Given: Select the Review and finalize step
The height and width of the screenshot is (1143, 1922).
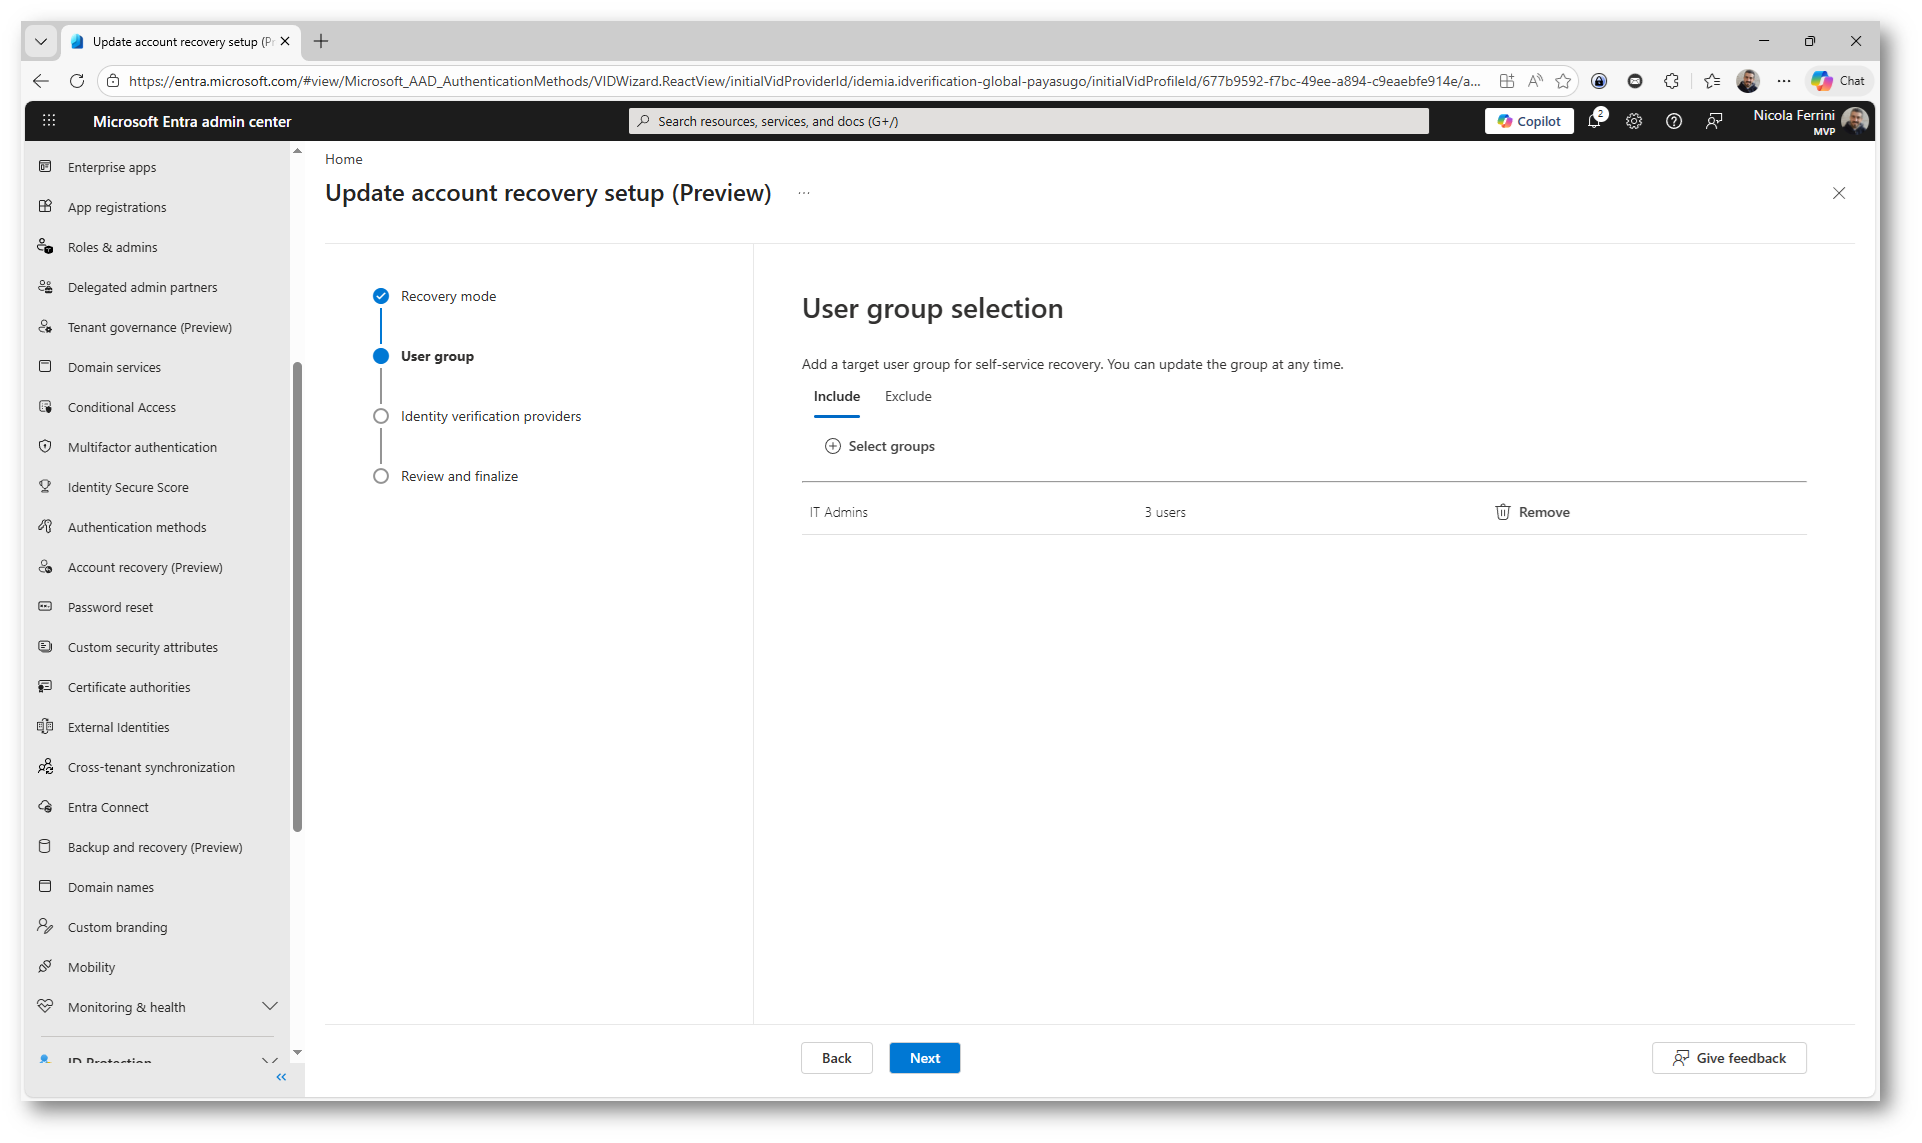Looking at the screenshot, I should click(459, 476).
